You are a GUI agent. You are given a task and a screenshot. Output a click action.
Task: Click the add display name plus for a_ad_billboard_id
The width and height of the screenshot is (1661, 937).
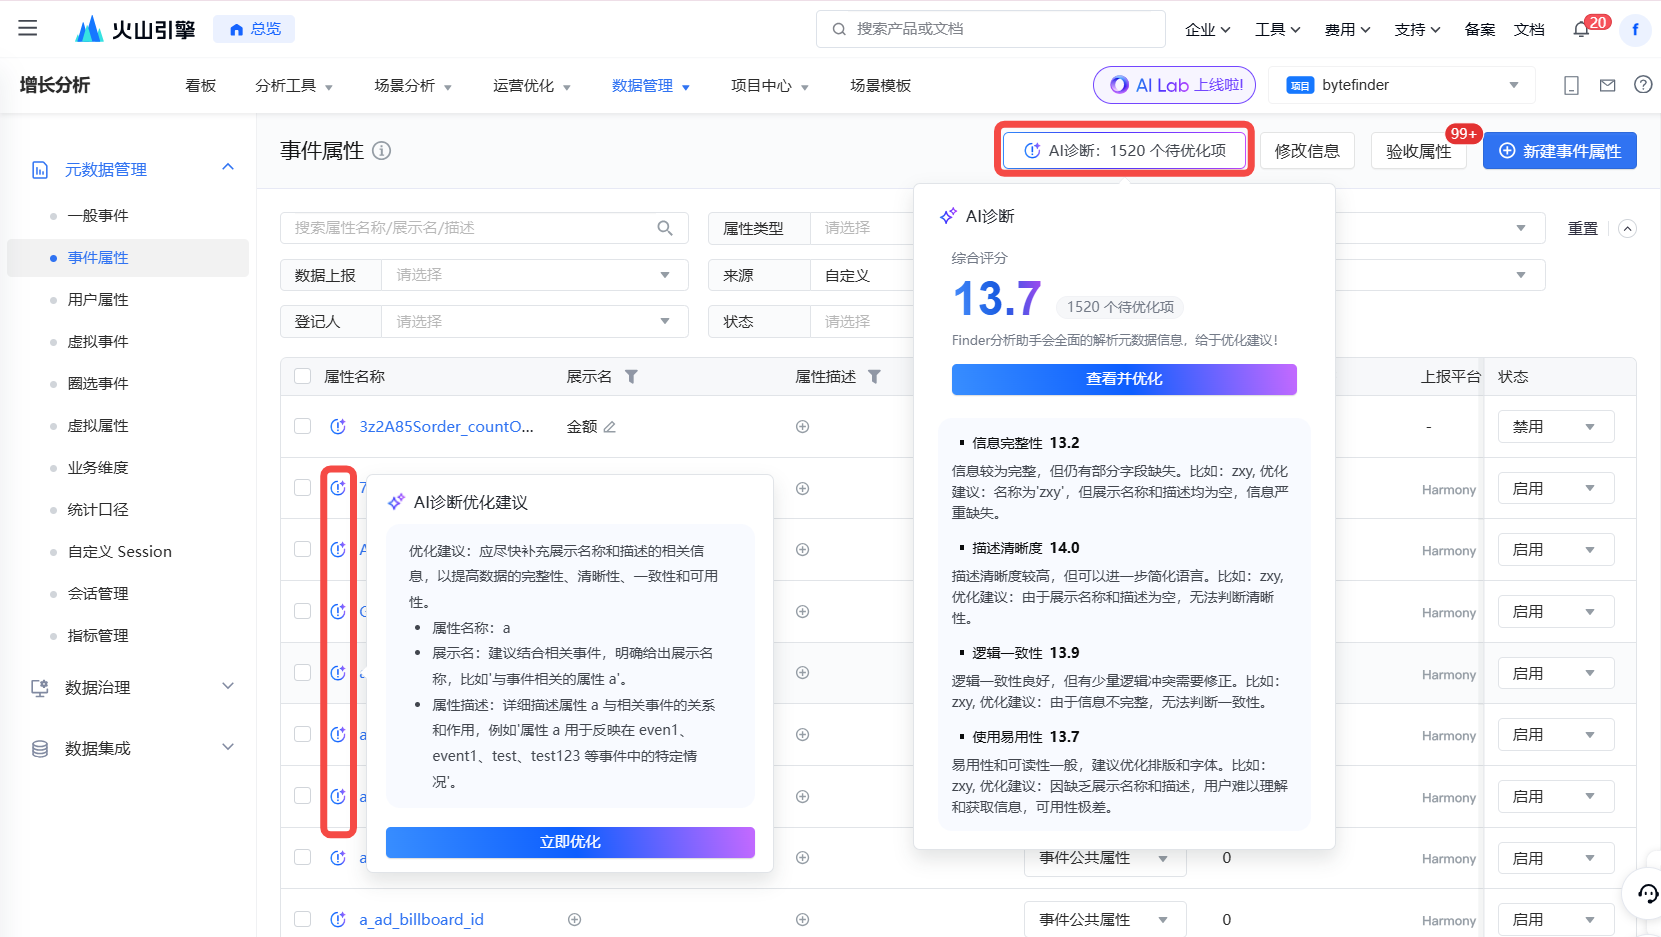574,920
